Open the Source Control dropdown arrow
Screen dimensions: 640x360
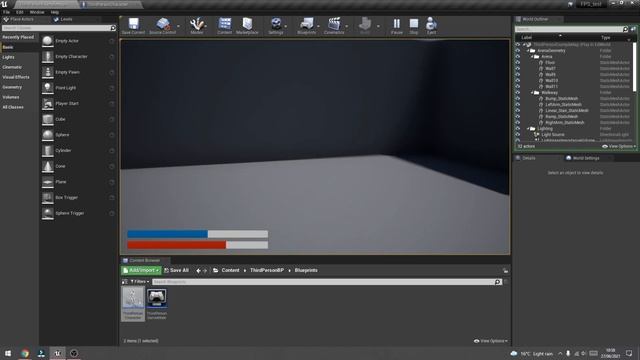(178, 26)
